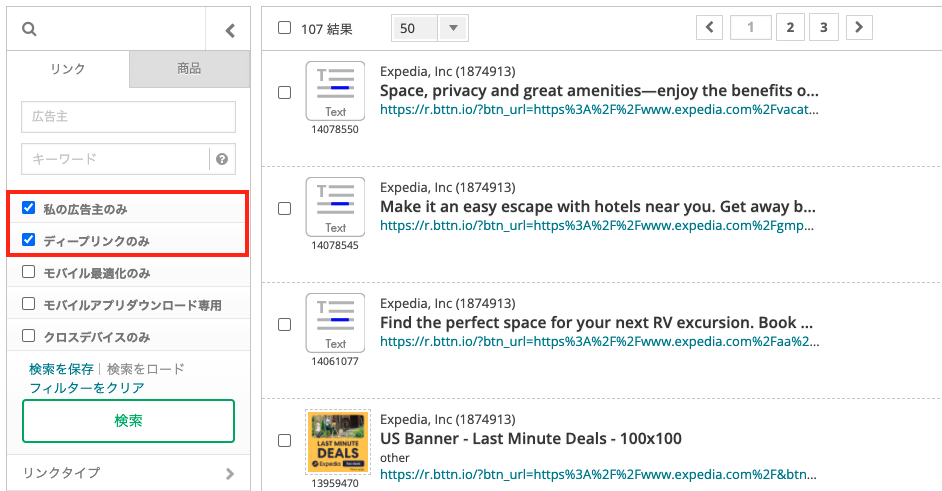Image resolution: width=942 pixels, height=491 pixels.
Task: Open the 50 results-per-page dropdown
Action: click(x=430, y=28)
